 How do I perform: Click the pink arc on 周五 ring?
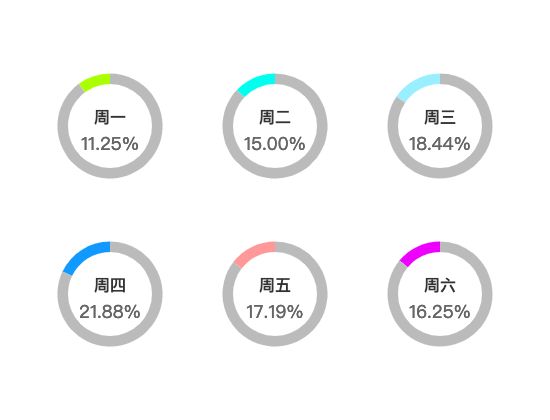255,253
